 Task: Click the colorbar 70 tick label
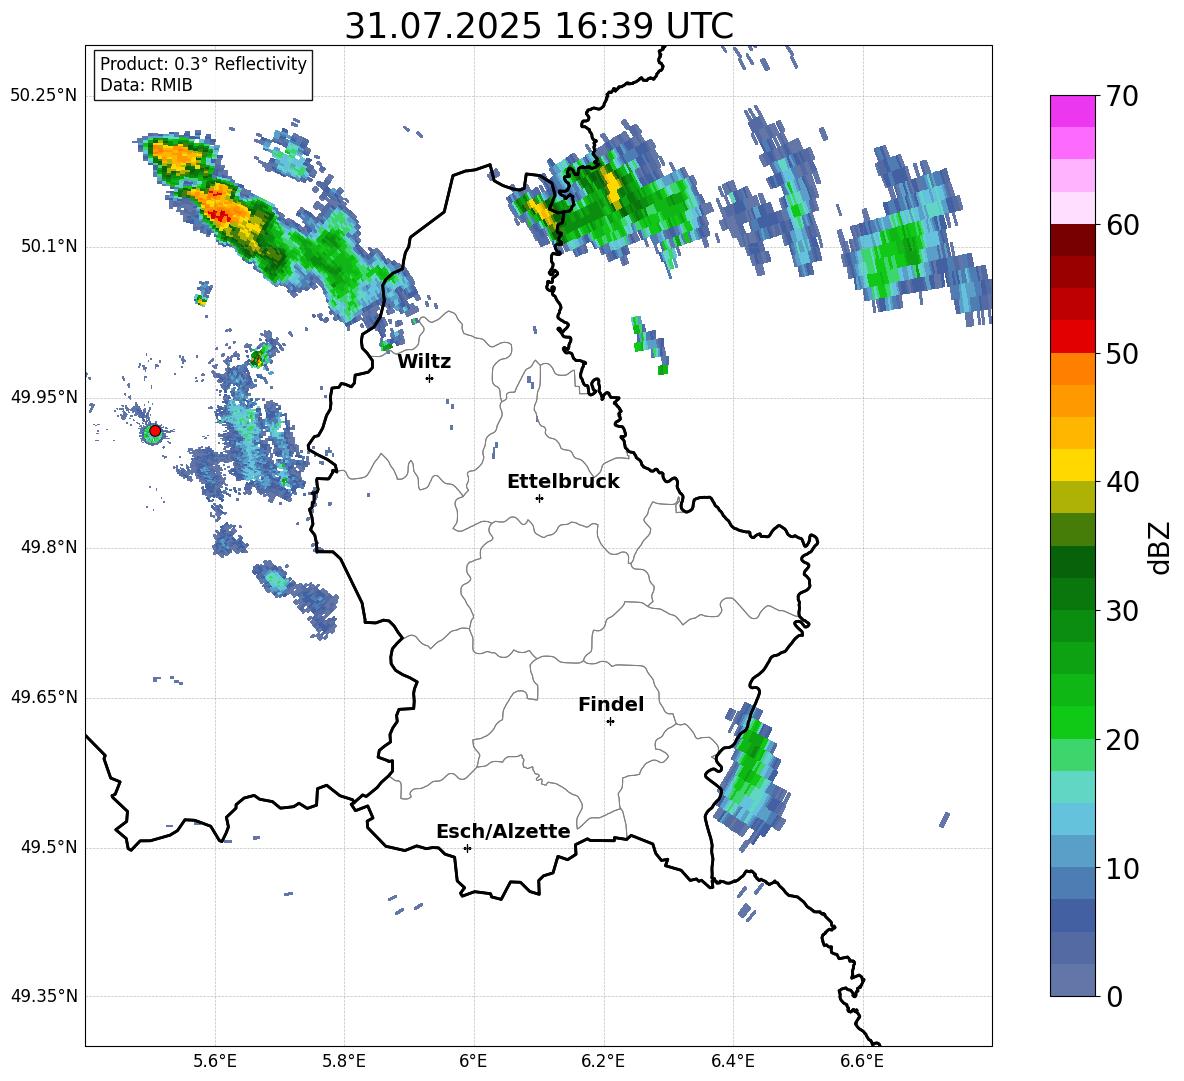tap(1122, 96)
